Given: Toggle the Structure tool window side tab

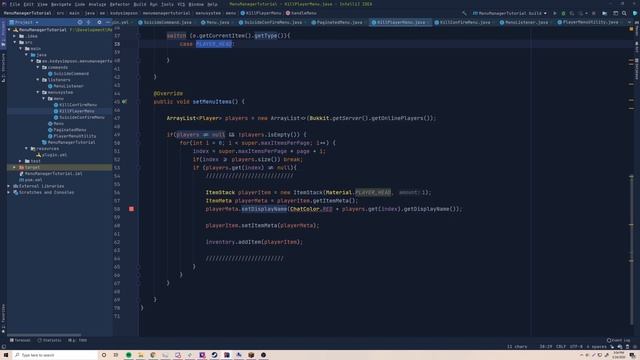Looking at the screenshot, I should 3,67.
